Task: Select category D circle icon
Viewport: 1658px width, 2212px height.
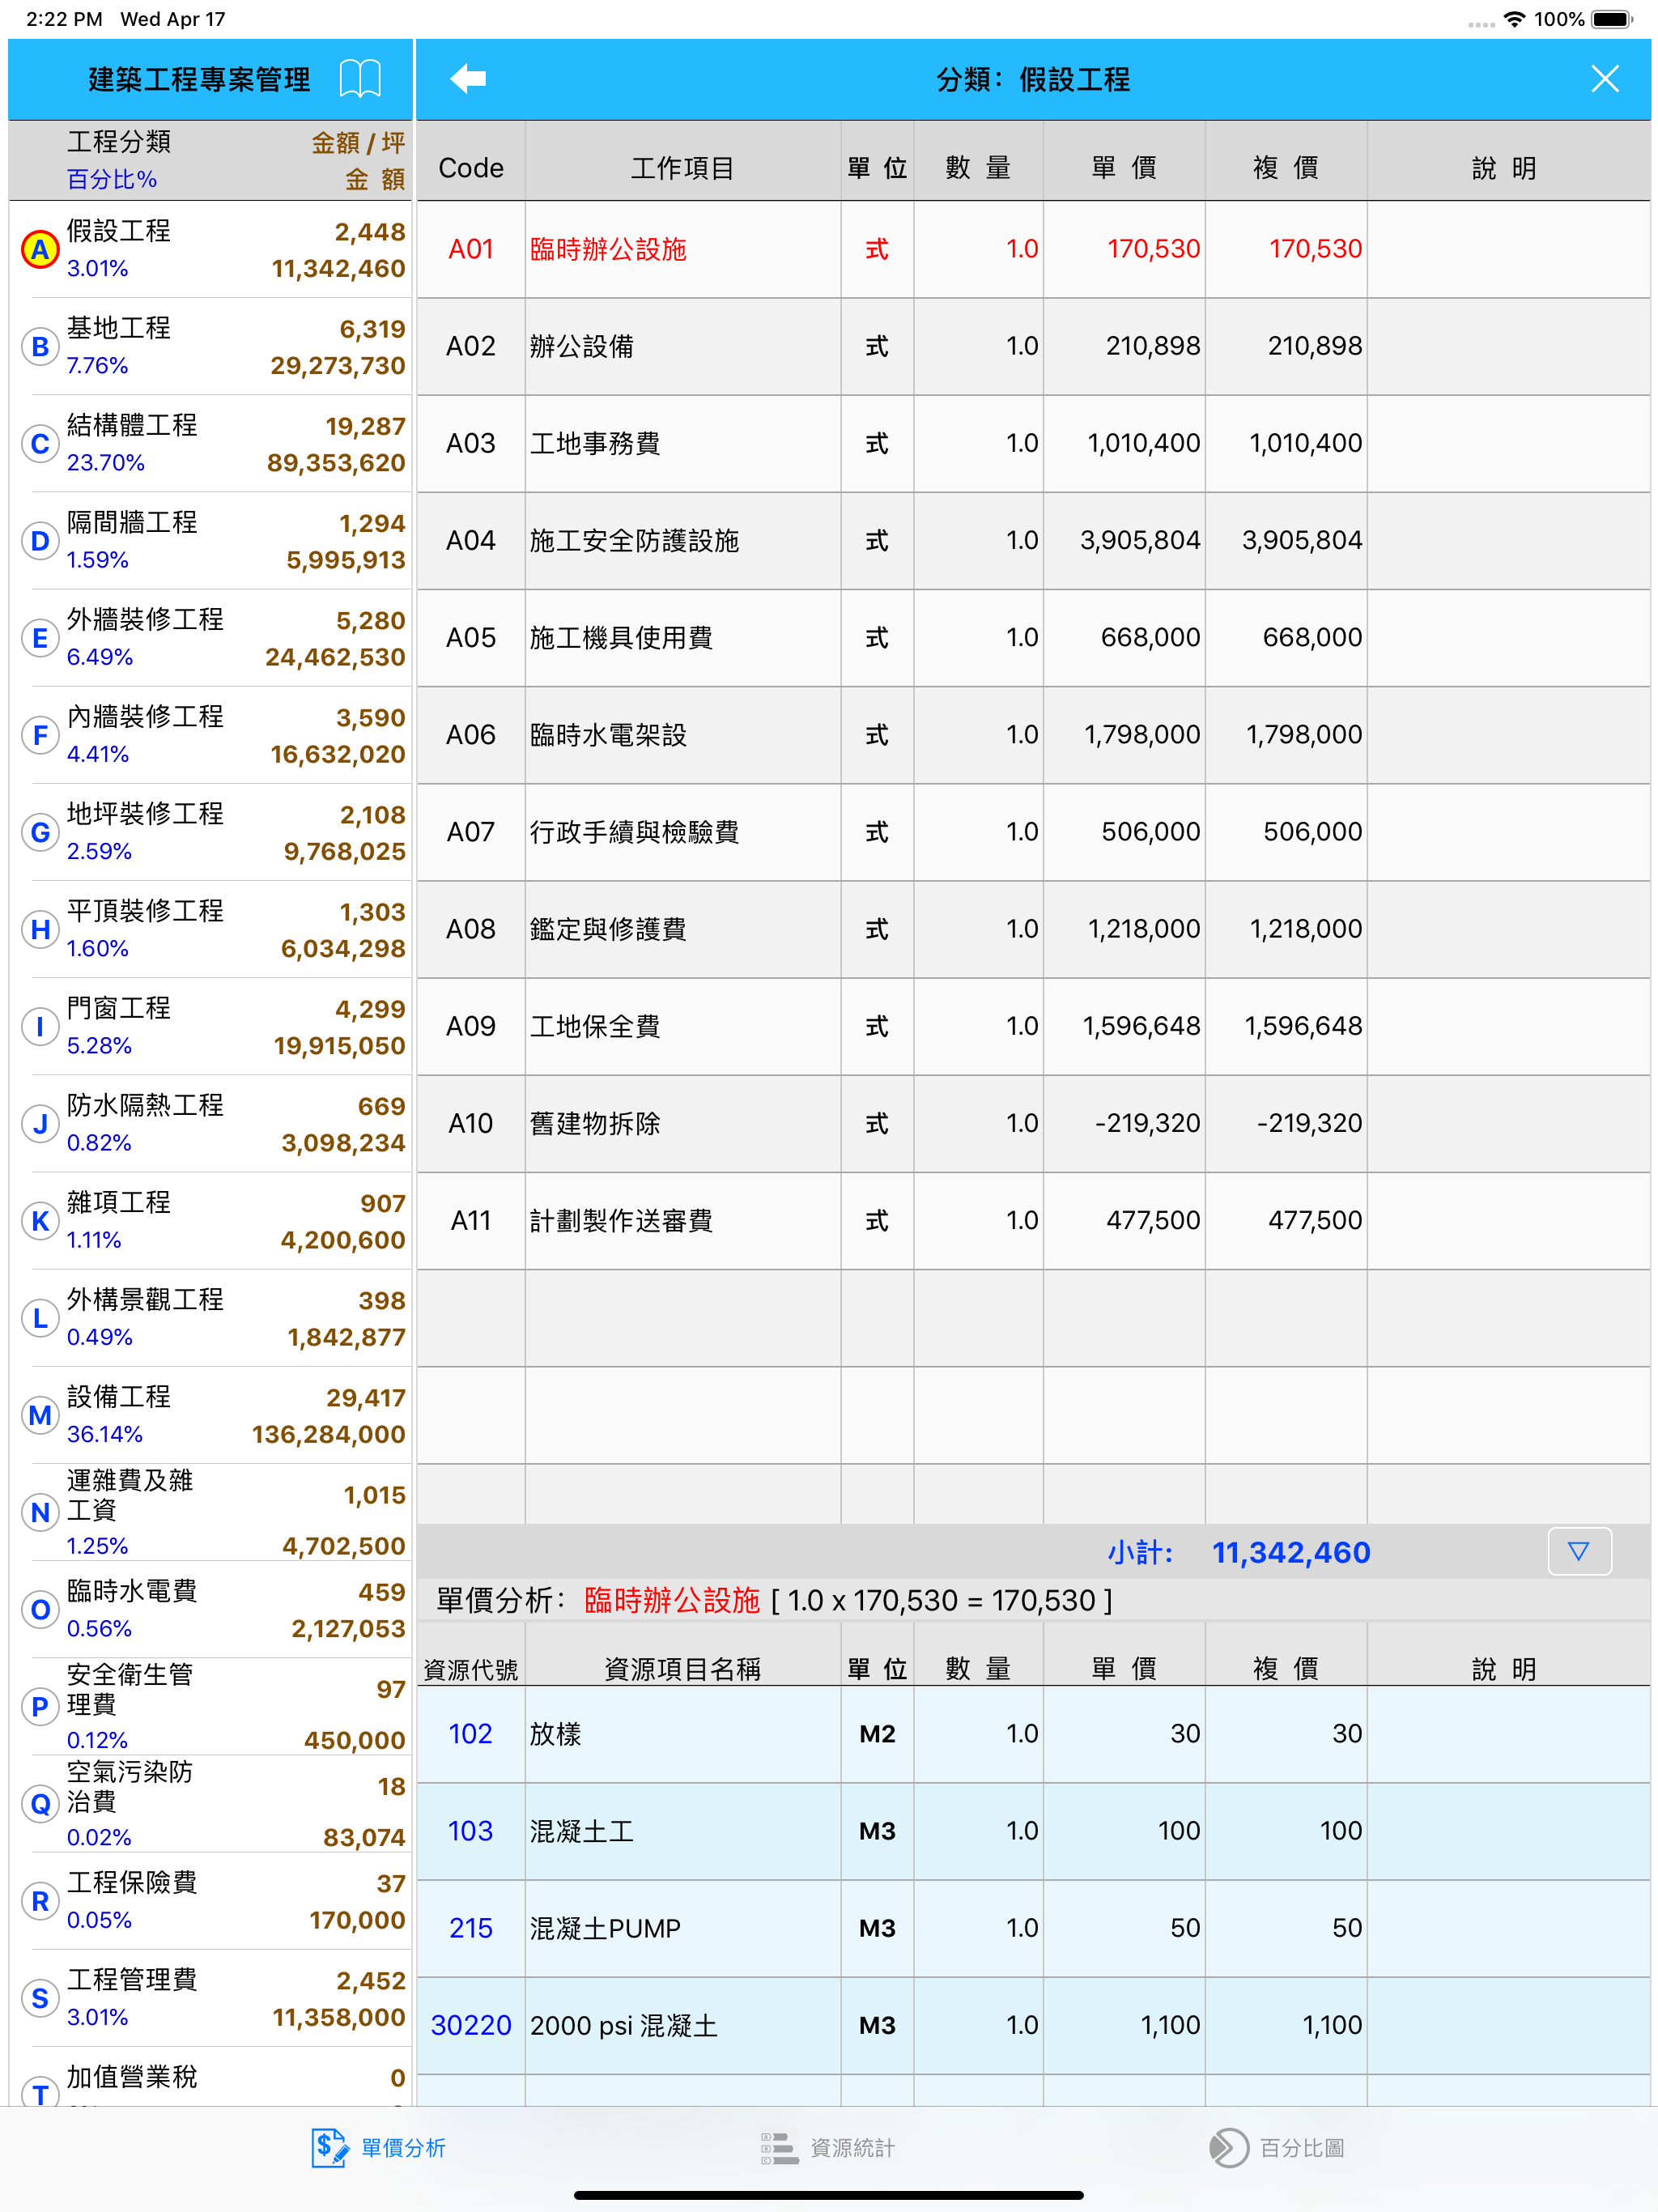Action: pyautogui.click(x=40, y=541)
